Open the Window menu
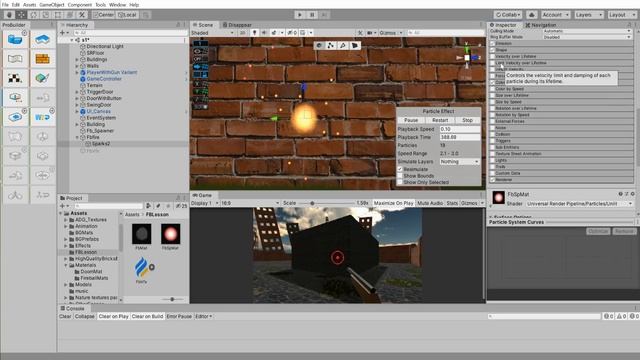 pyautogui.click(x=118, y=4)
